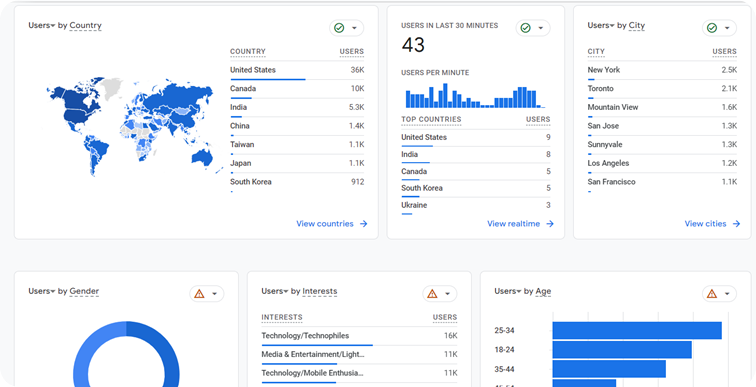This screenshot has width=756, height=387.
Task: Click CITY column header in city table
Action: (x=596, y=52)
